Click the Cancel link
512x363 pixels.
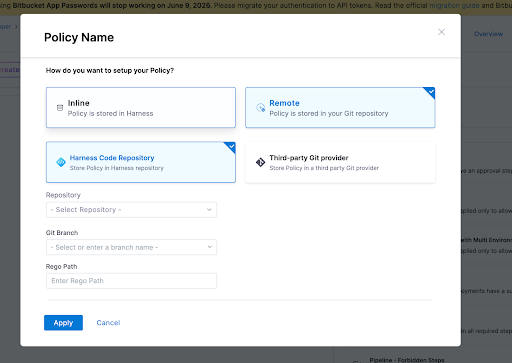tap(108, 323)
